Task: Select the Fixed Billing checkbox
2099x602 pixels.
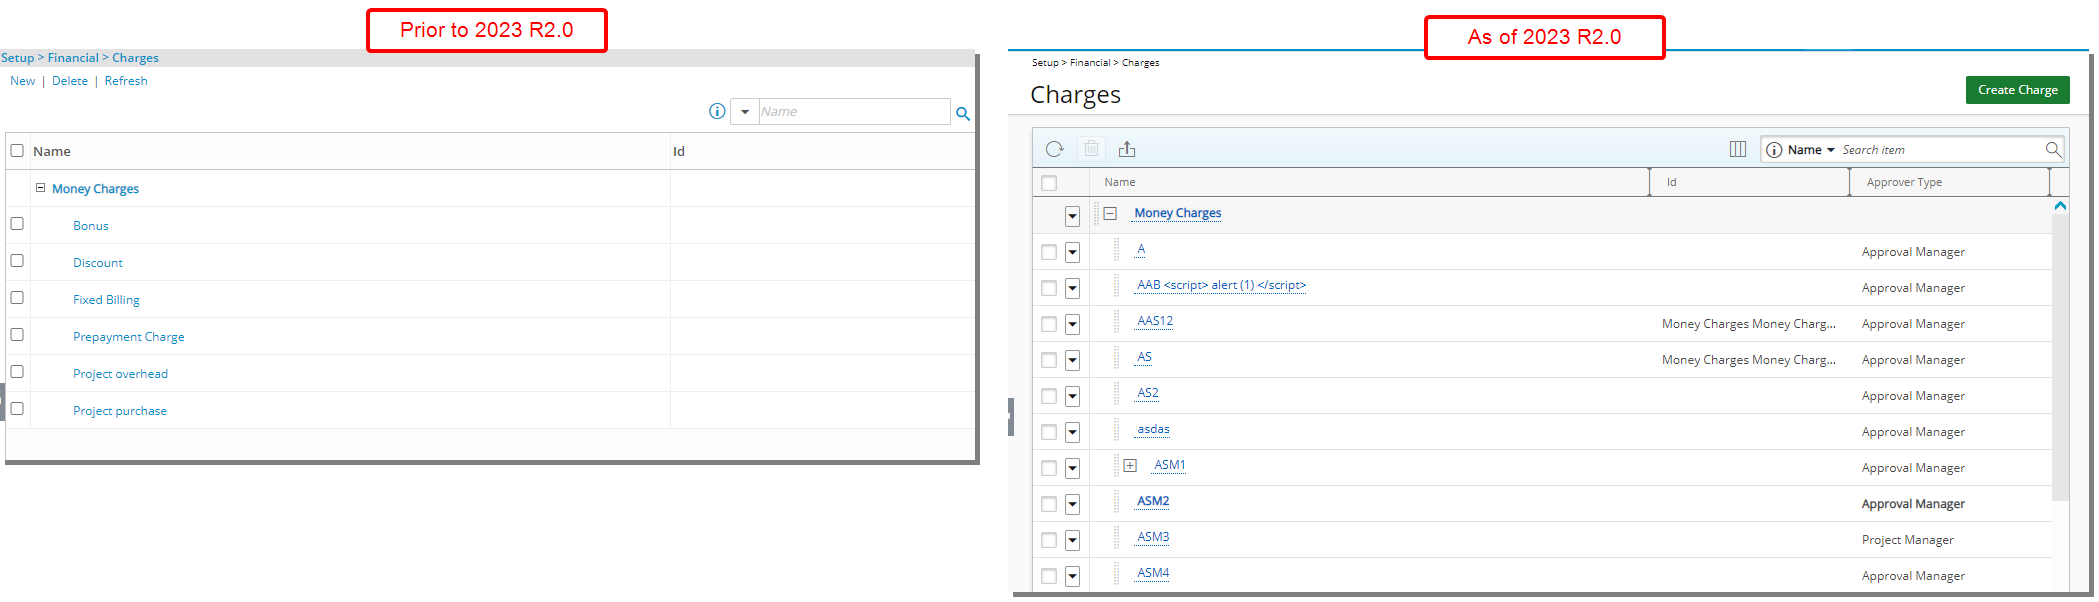Action: pos(17,298)
